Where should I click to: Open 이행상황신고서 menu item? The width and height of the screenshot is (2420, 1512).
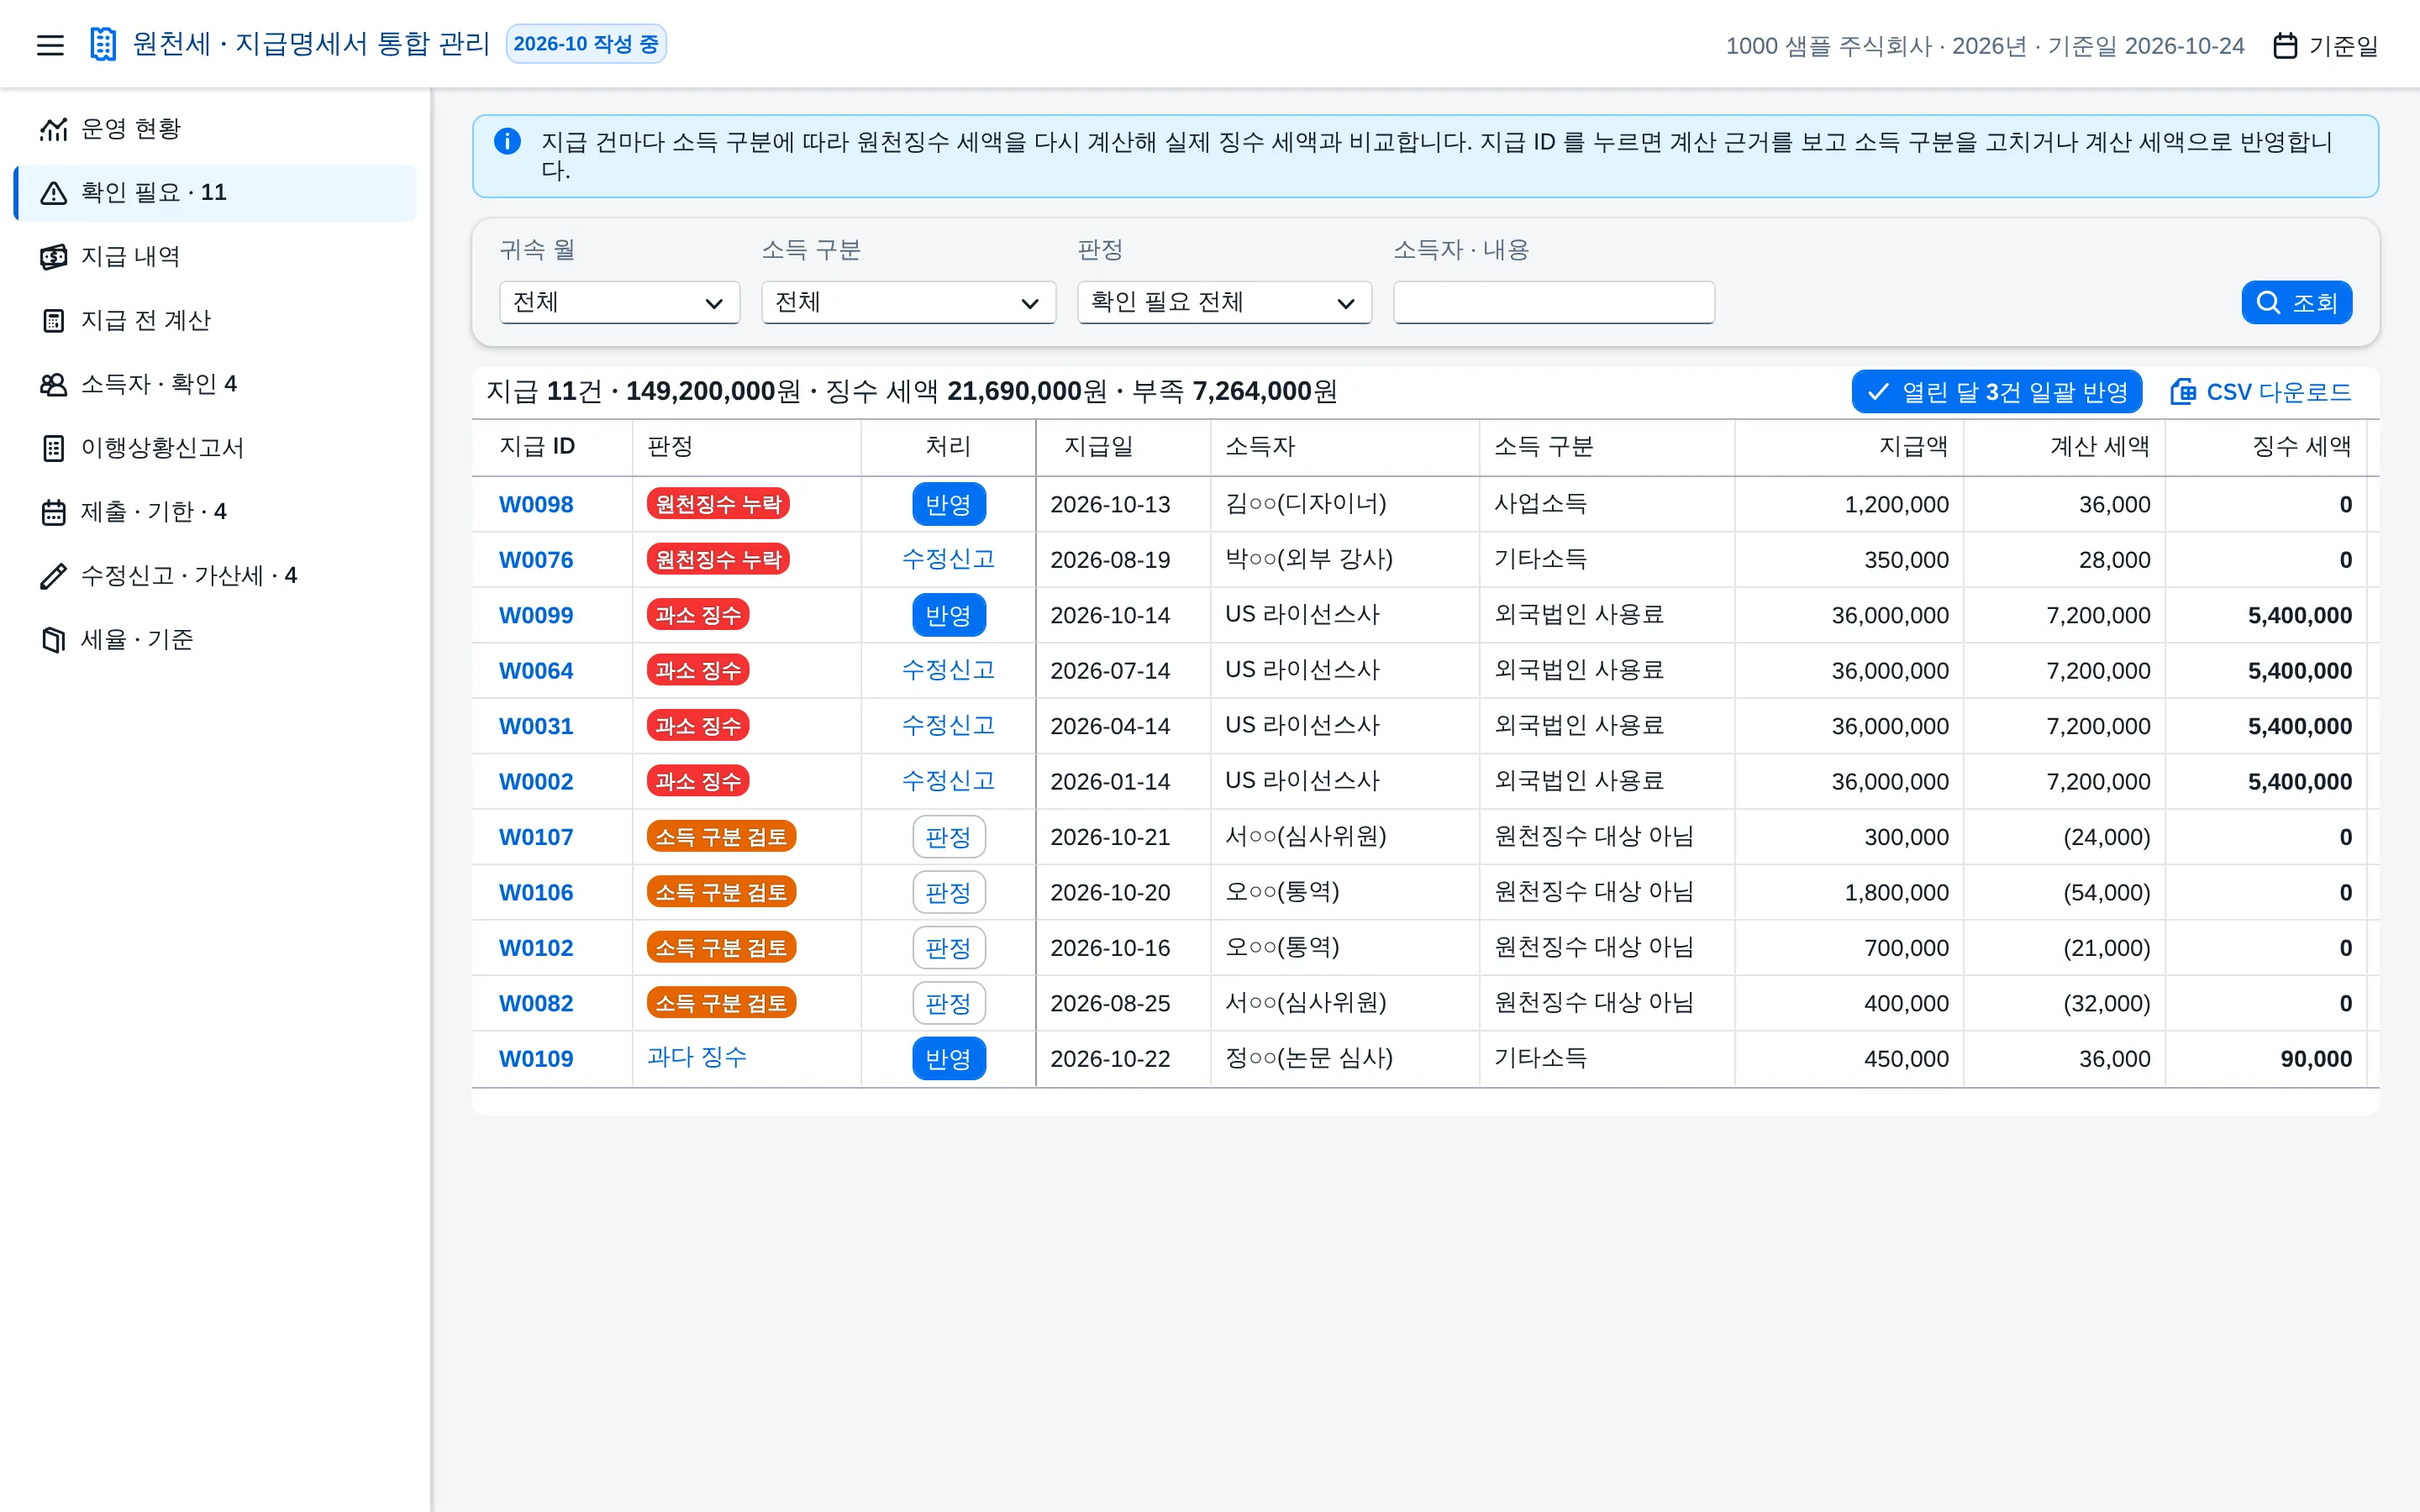216,448
